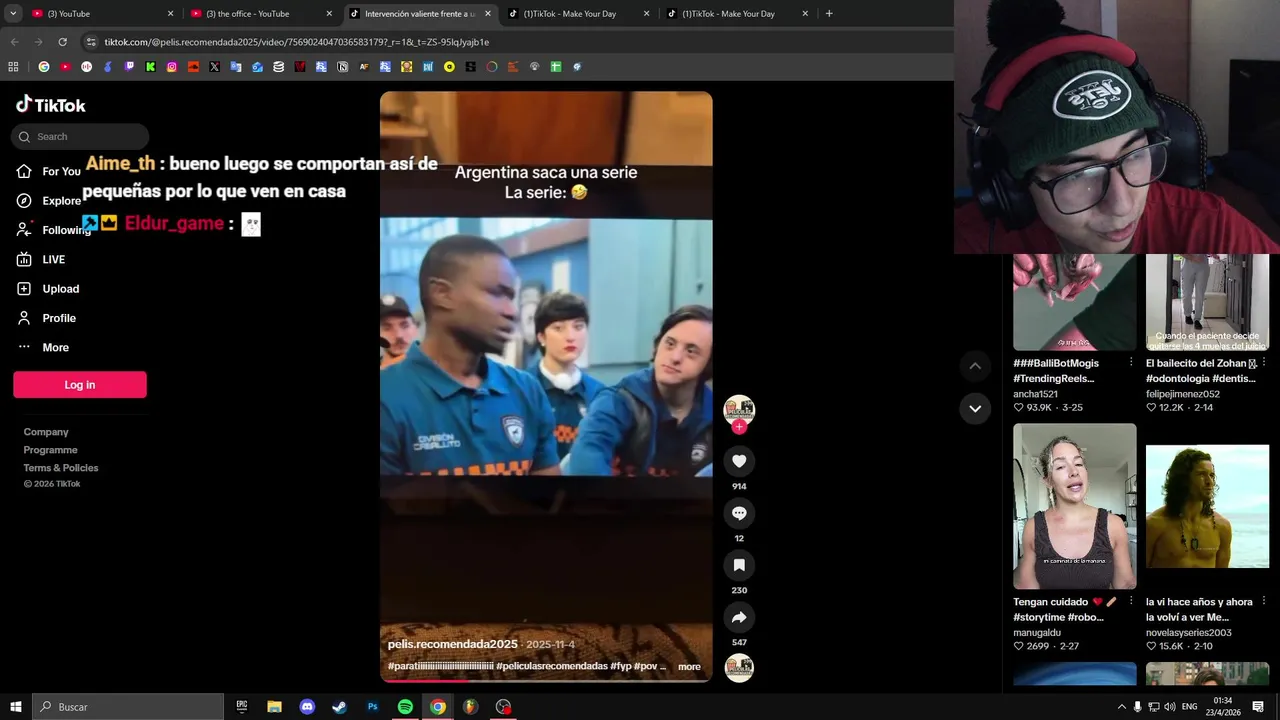Expand the Programme footer section
Screen dimensions: 1280x720
[50, 450]
